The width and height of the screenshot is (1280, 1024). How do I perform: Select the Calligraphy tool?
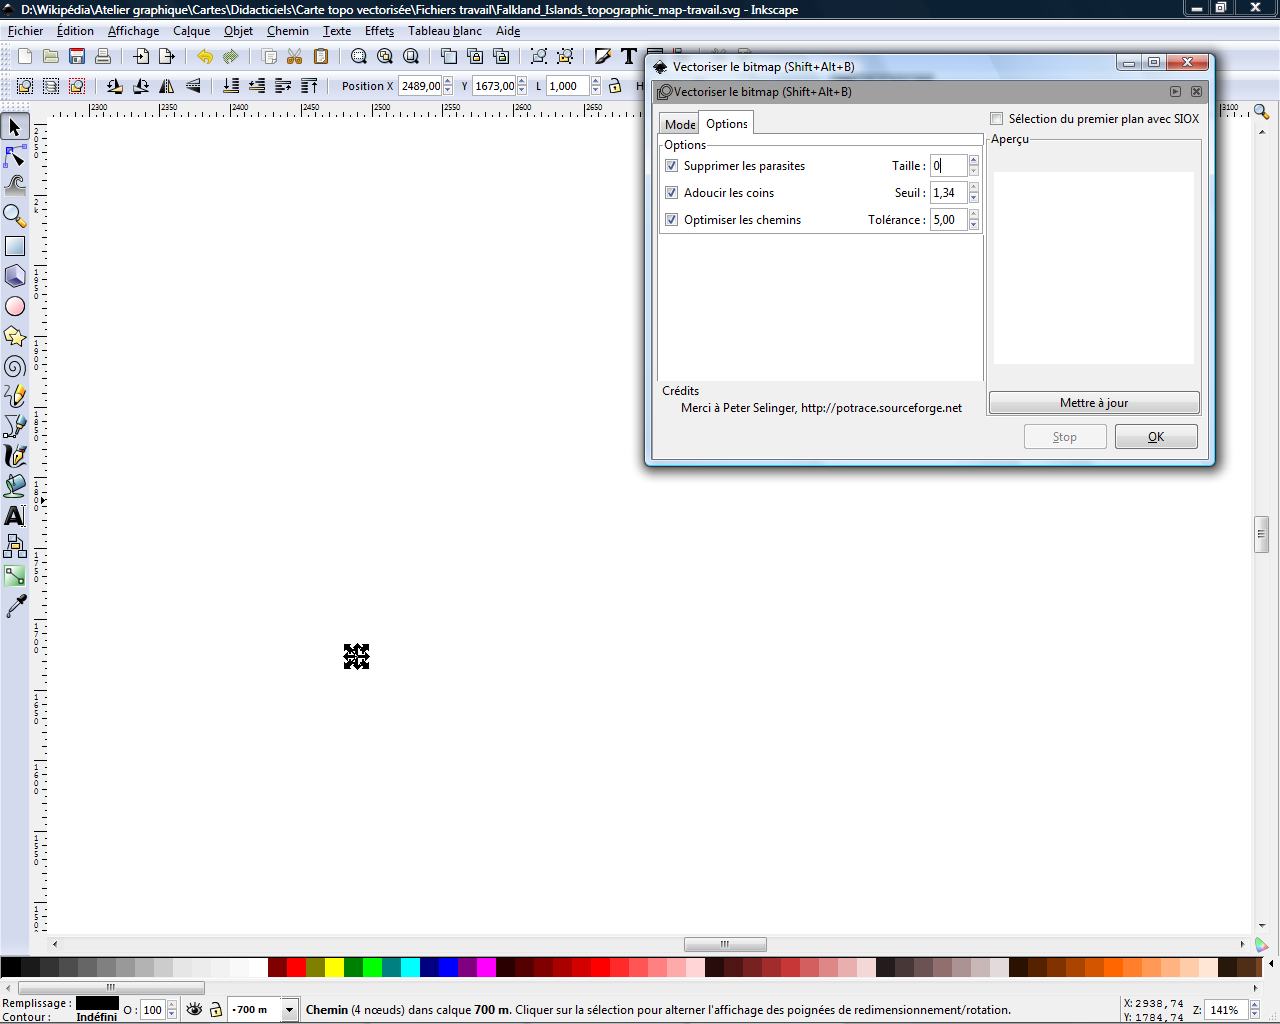tap(15, 456)
